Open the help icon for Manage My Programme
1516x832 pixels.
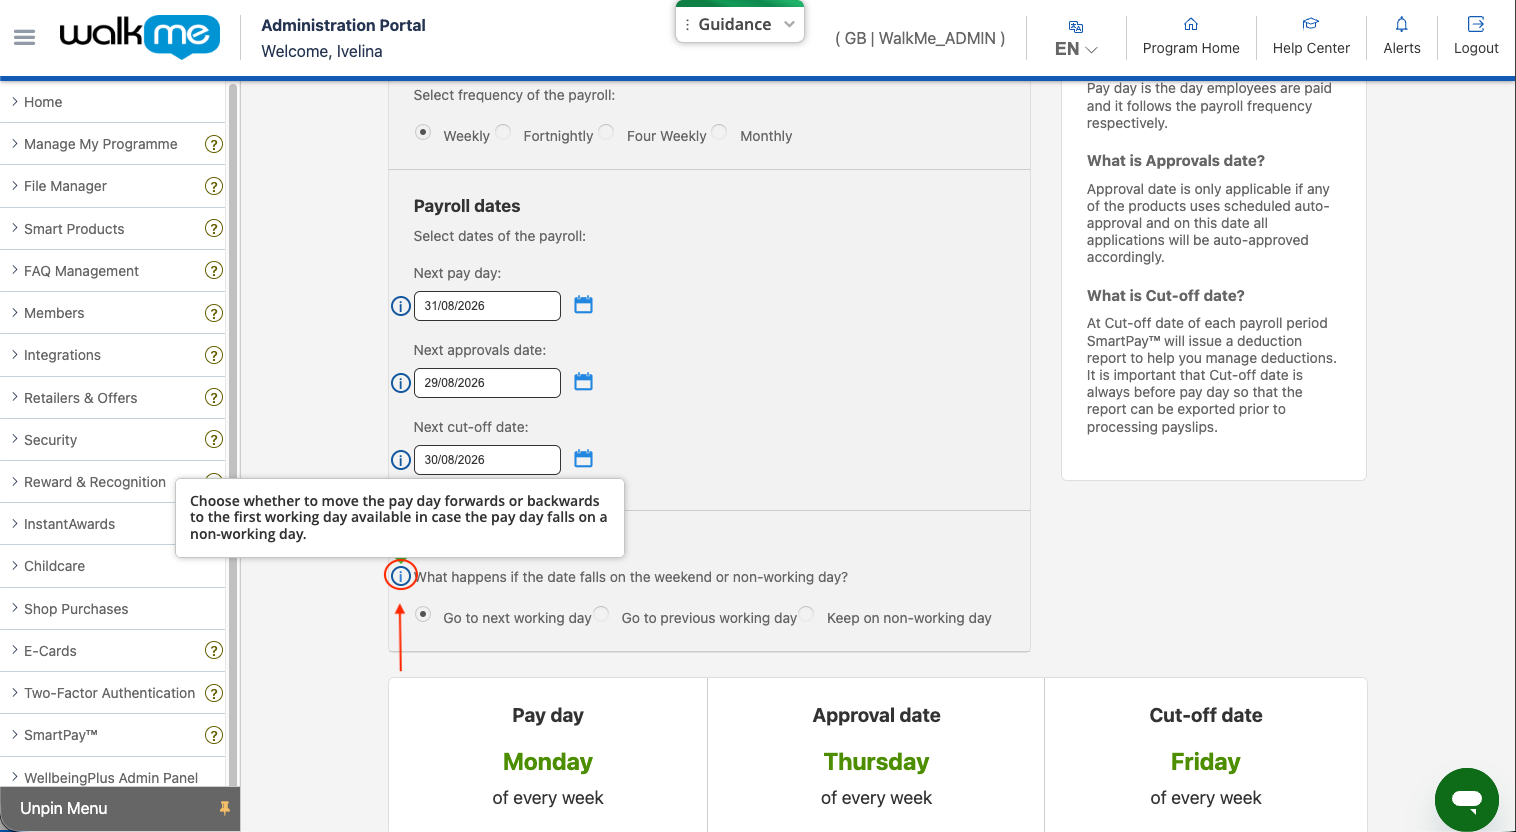point(214,144)
